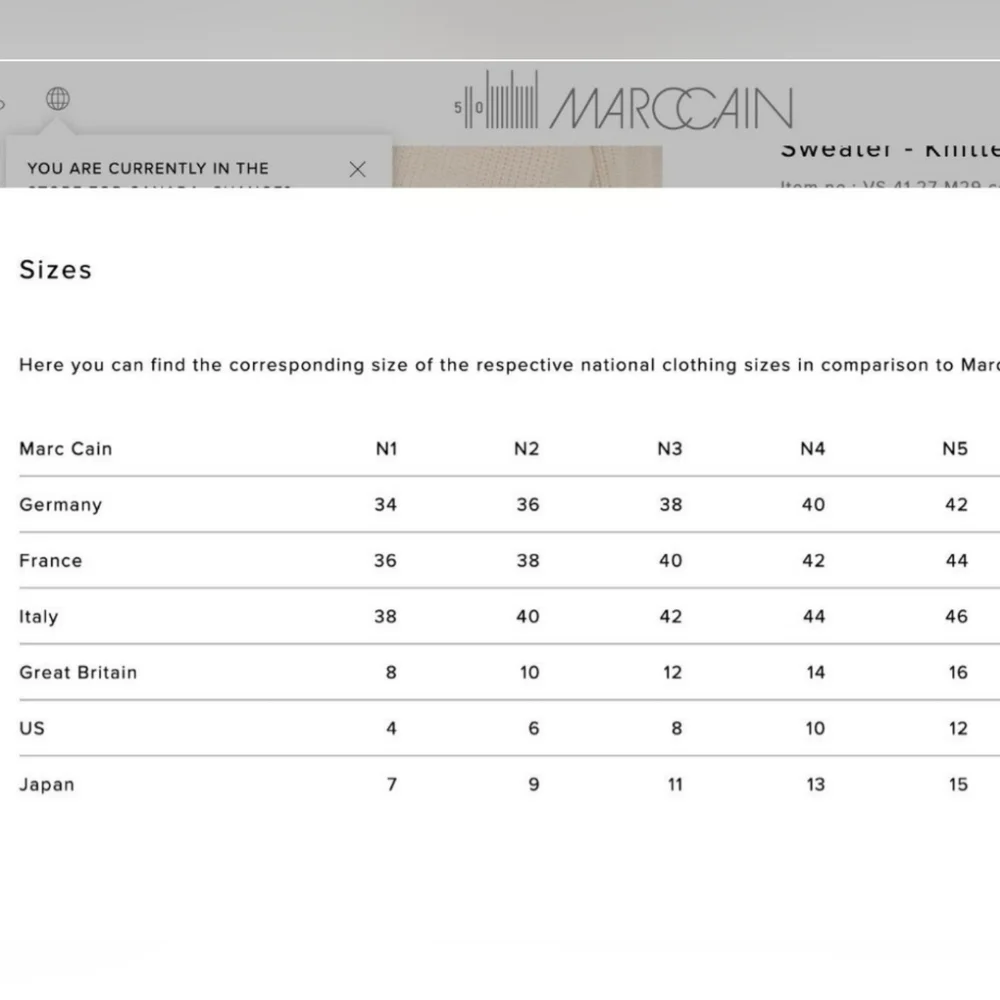Select Japan size 15 under N5
1000x1000 pixels.
tap(958, 784)
